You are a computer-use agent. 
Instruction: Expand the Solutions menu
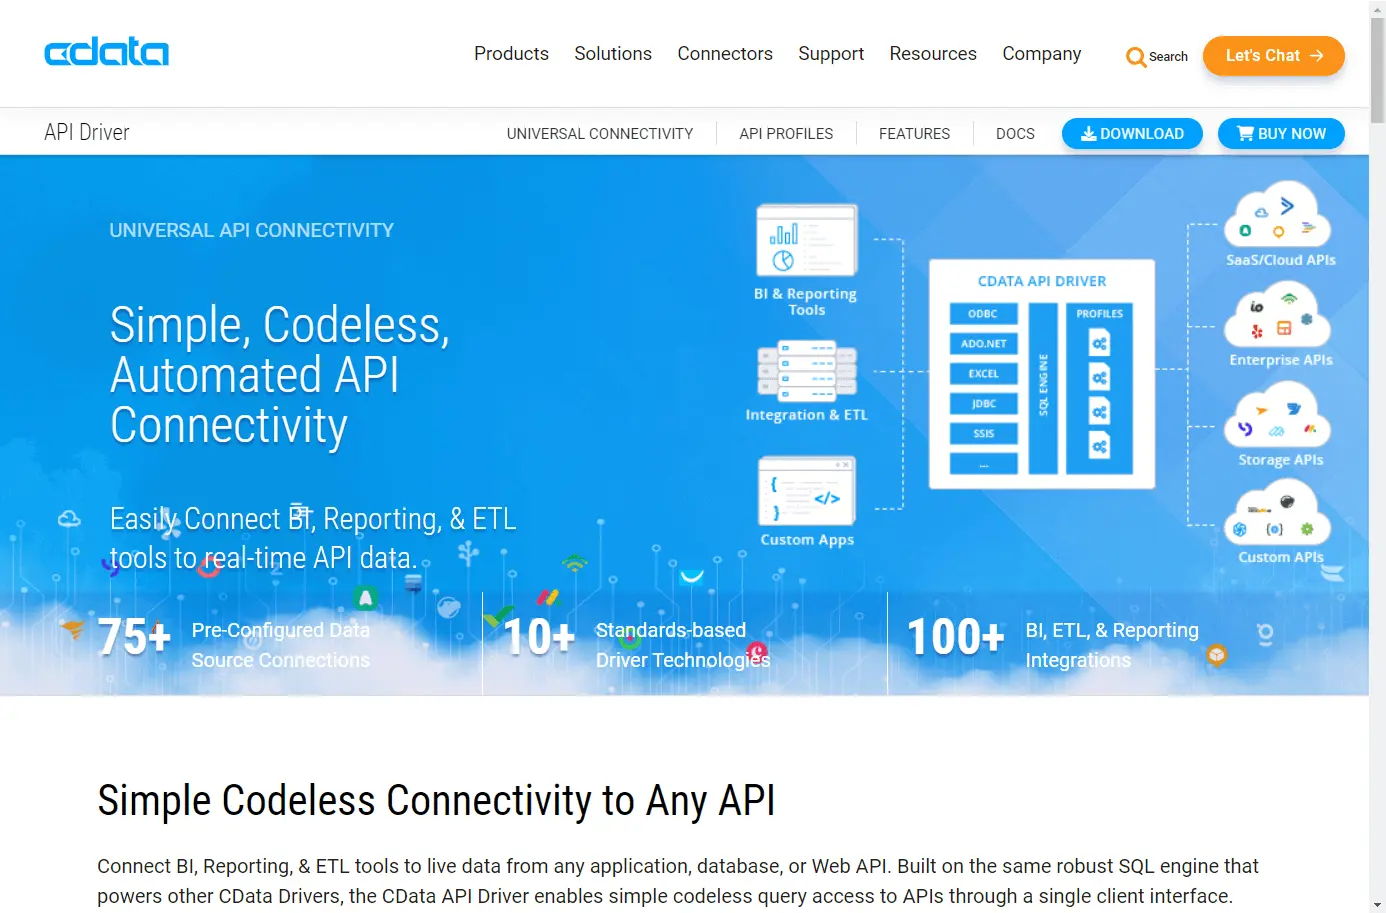pyautogui.click(x=613, y=54)
